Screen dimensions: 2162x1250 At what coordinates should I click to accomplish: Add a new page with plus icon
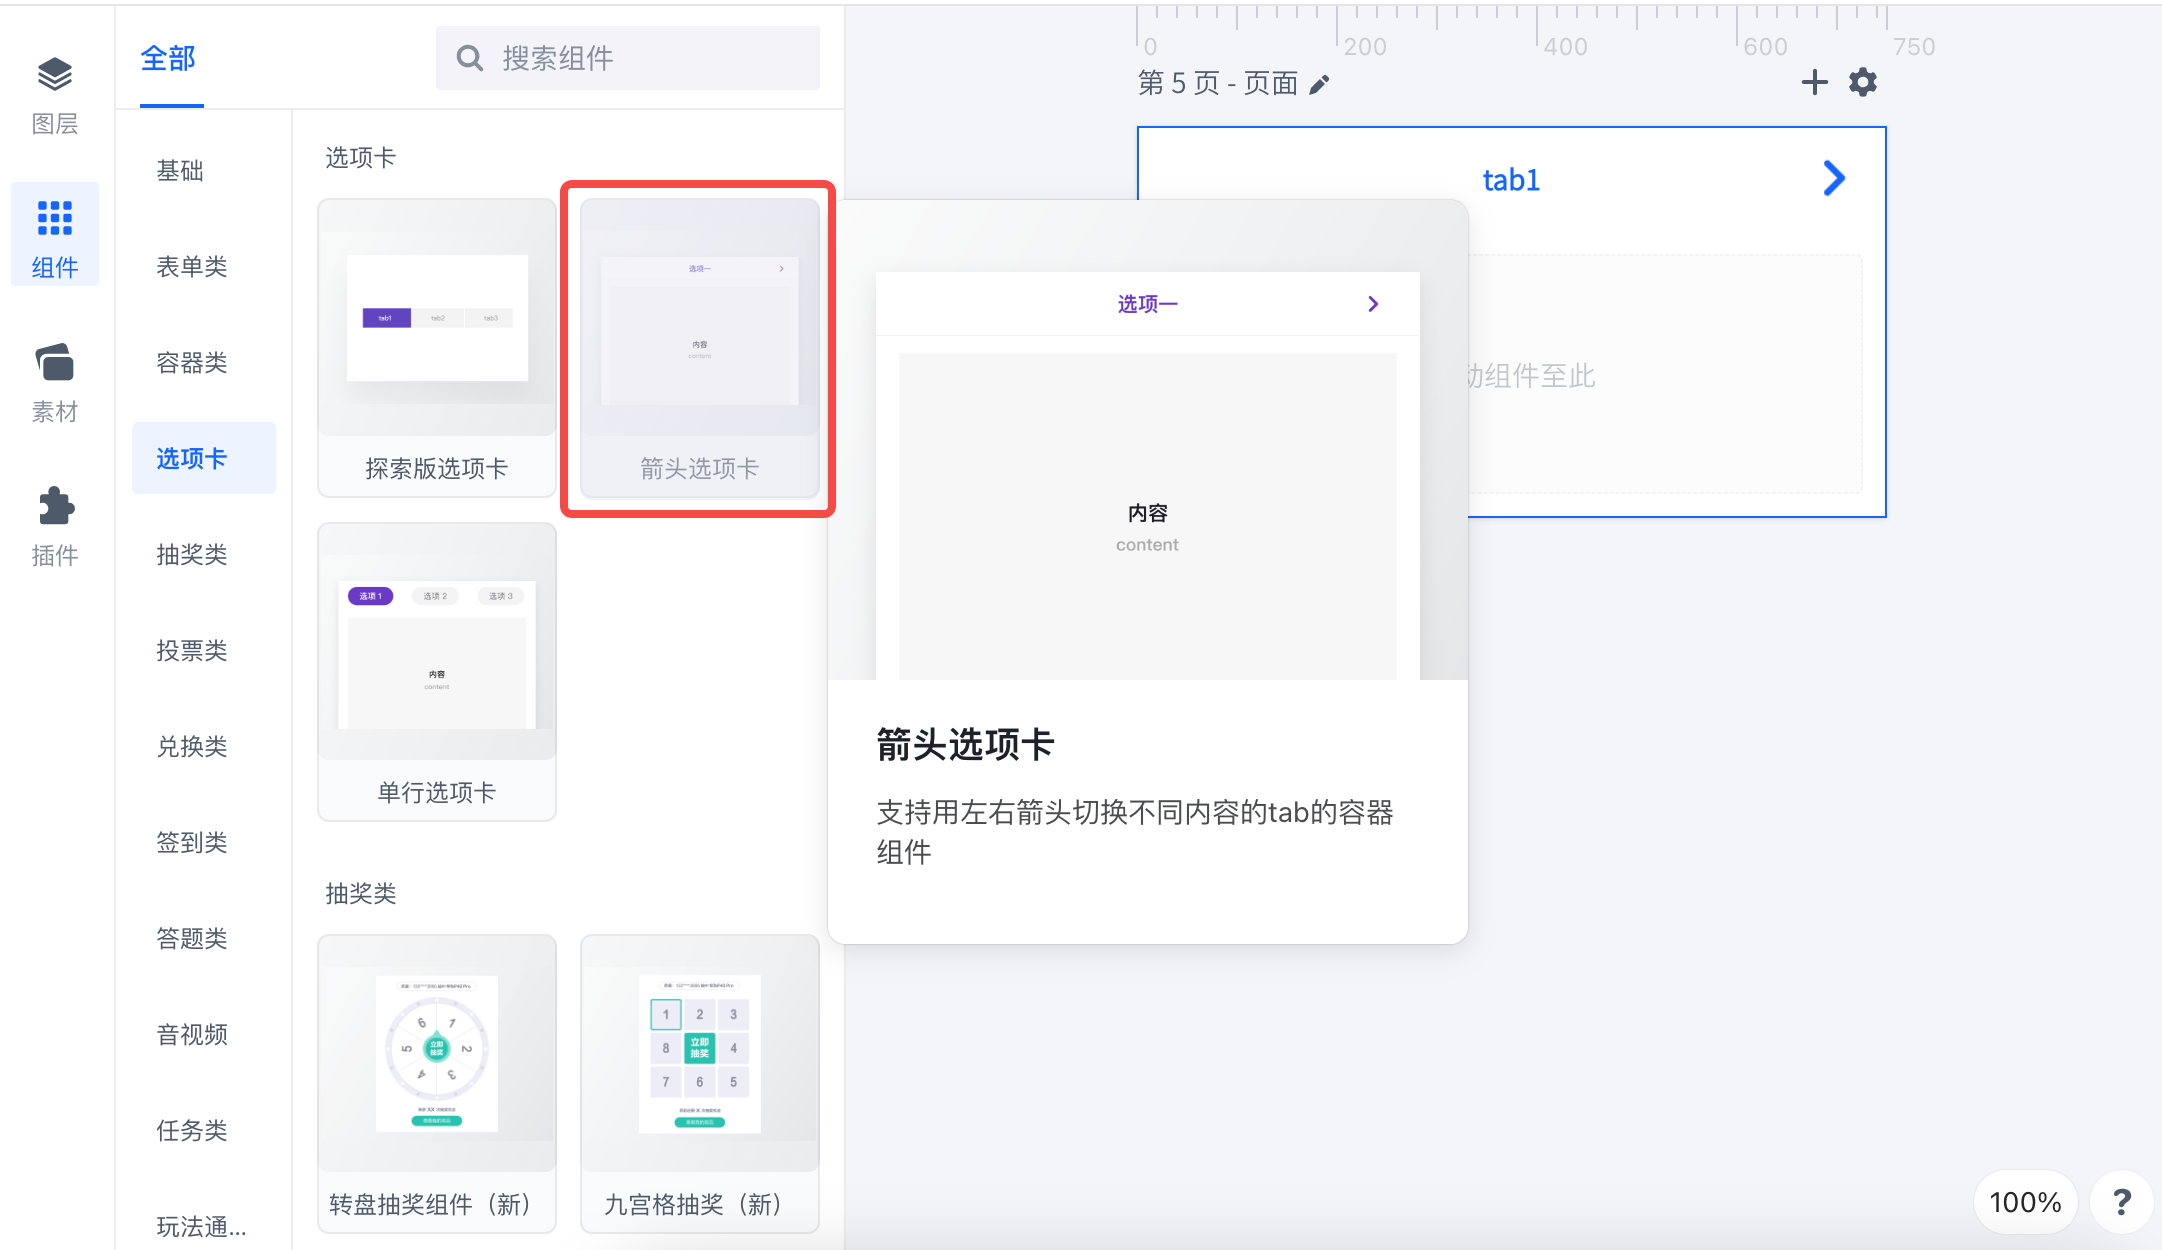pyautogui.click(x=1814, y=82)
